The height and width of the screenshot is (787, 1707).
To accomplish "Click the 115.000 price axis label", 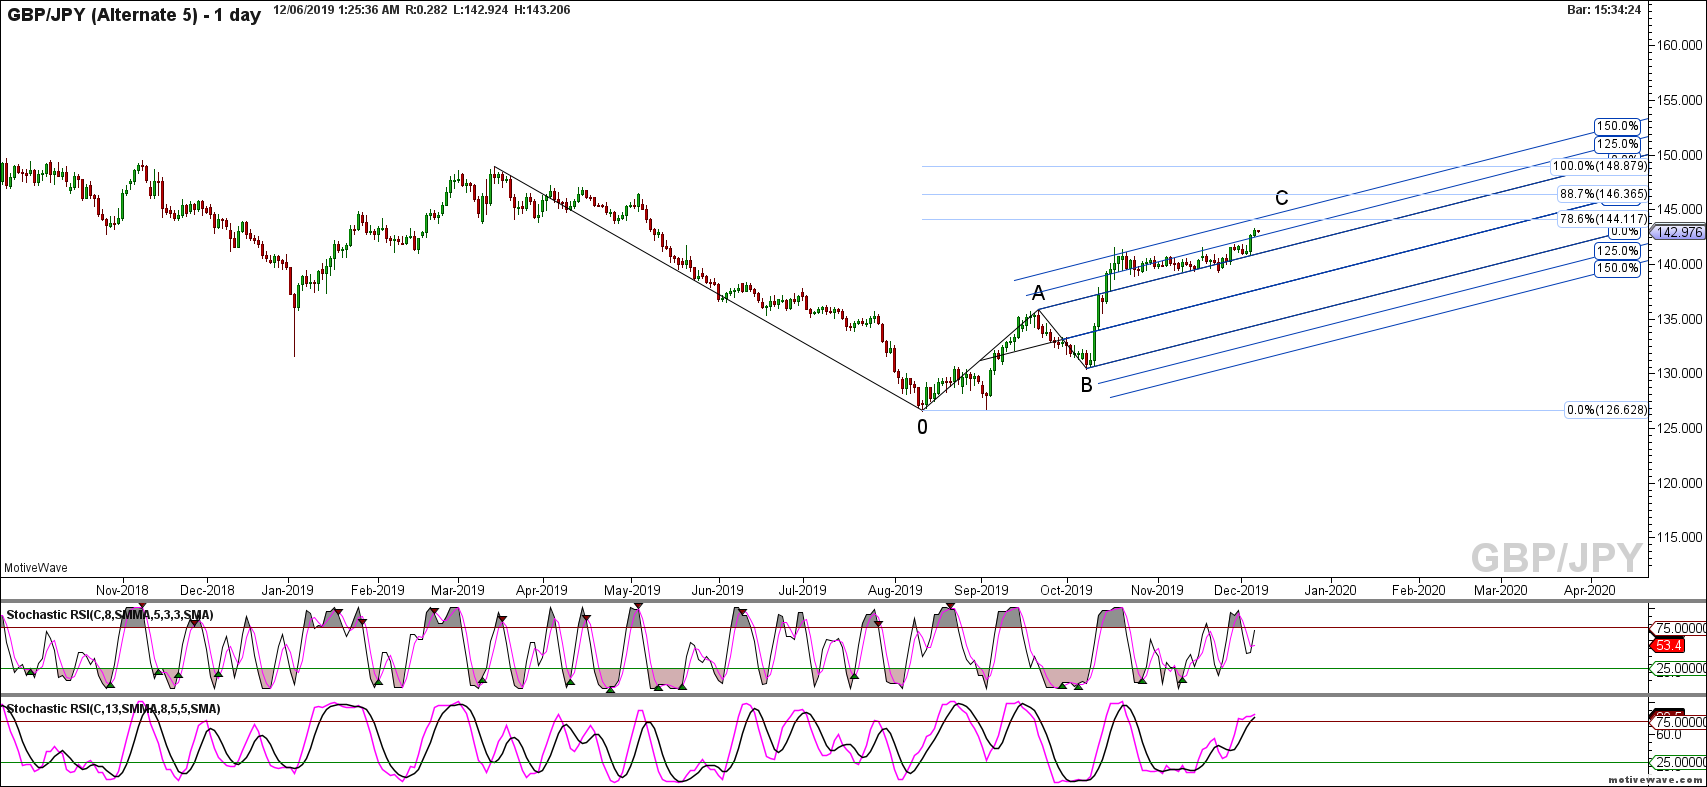I will click(x=1679, y=538).
